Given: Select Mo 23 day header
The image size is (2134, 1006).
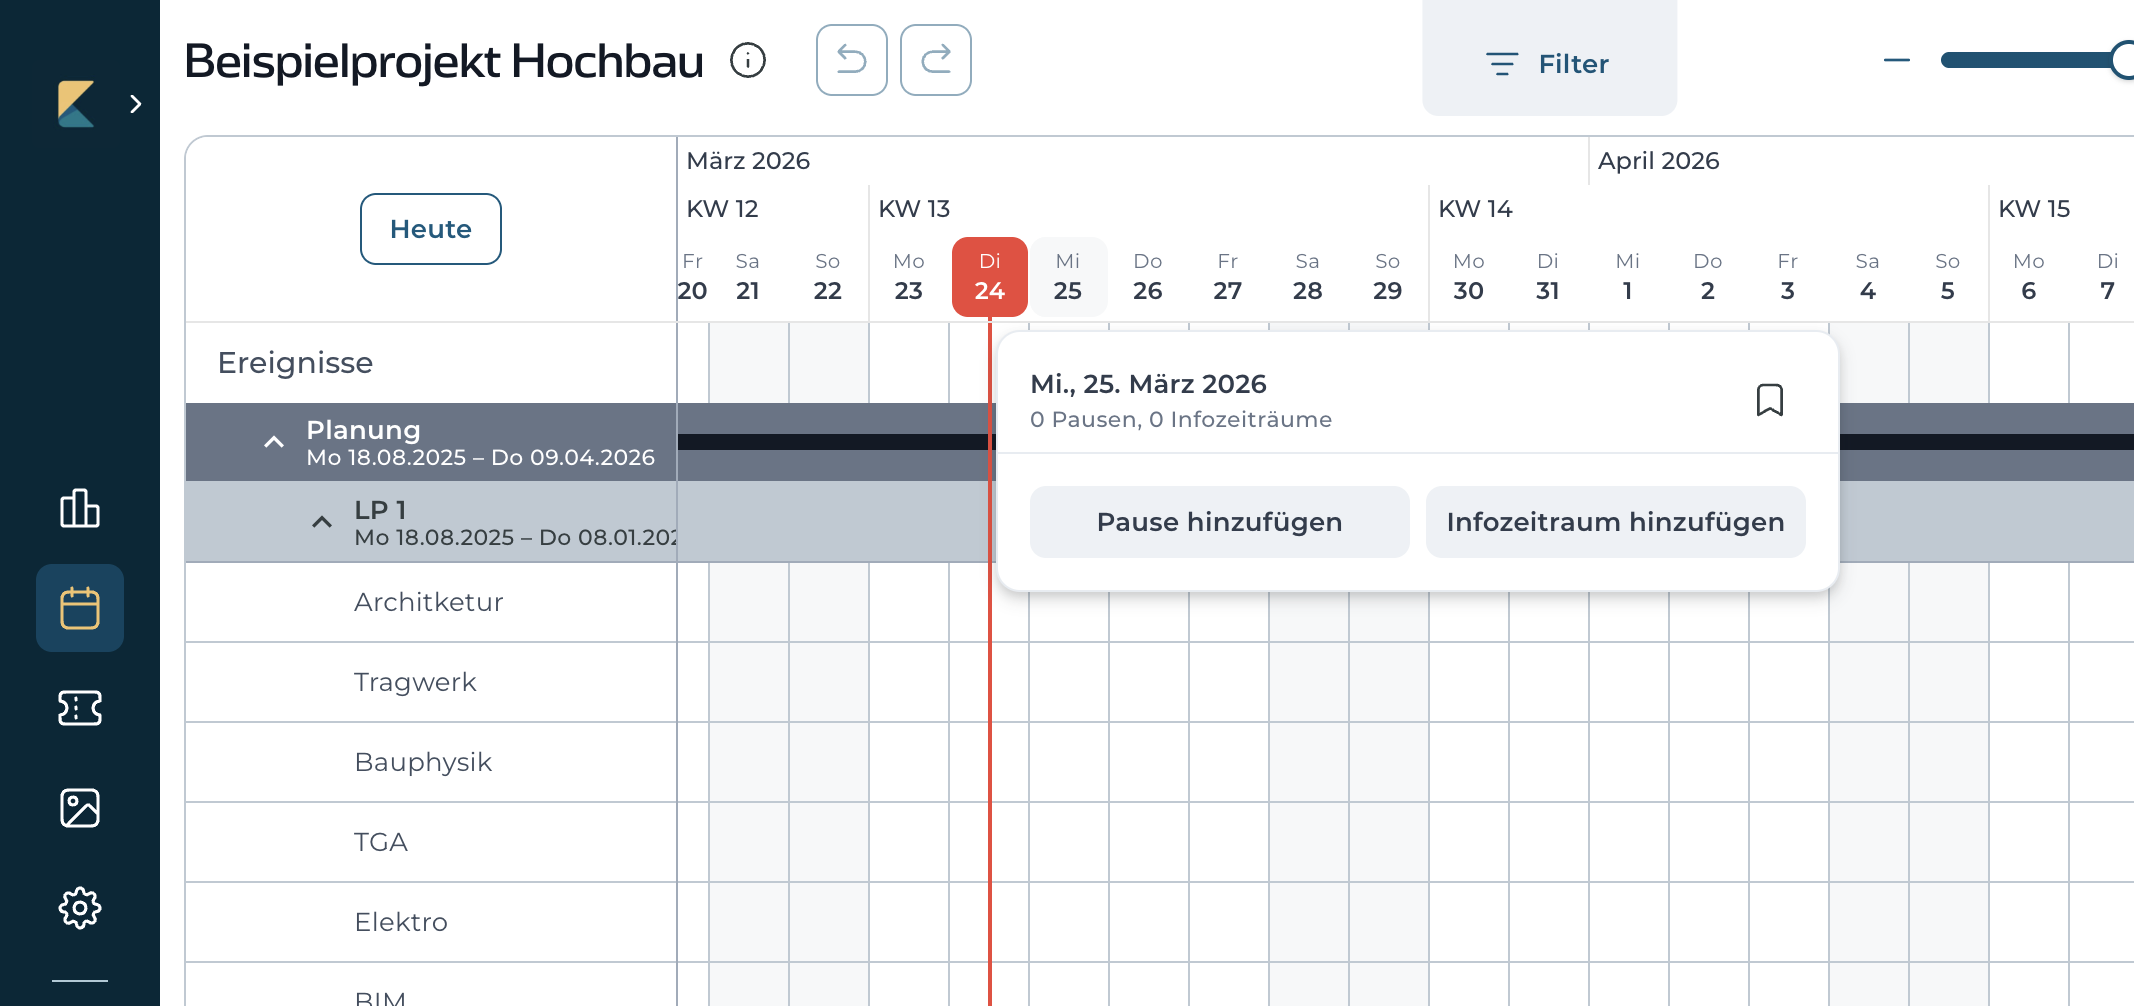Looking at the screenshot, I should coord(909,277).
